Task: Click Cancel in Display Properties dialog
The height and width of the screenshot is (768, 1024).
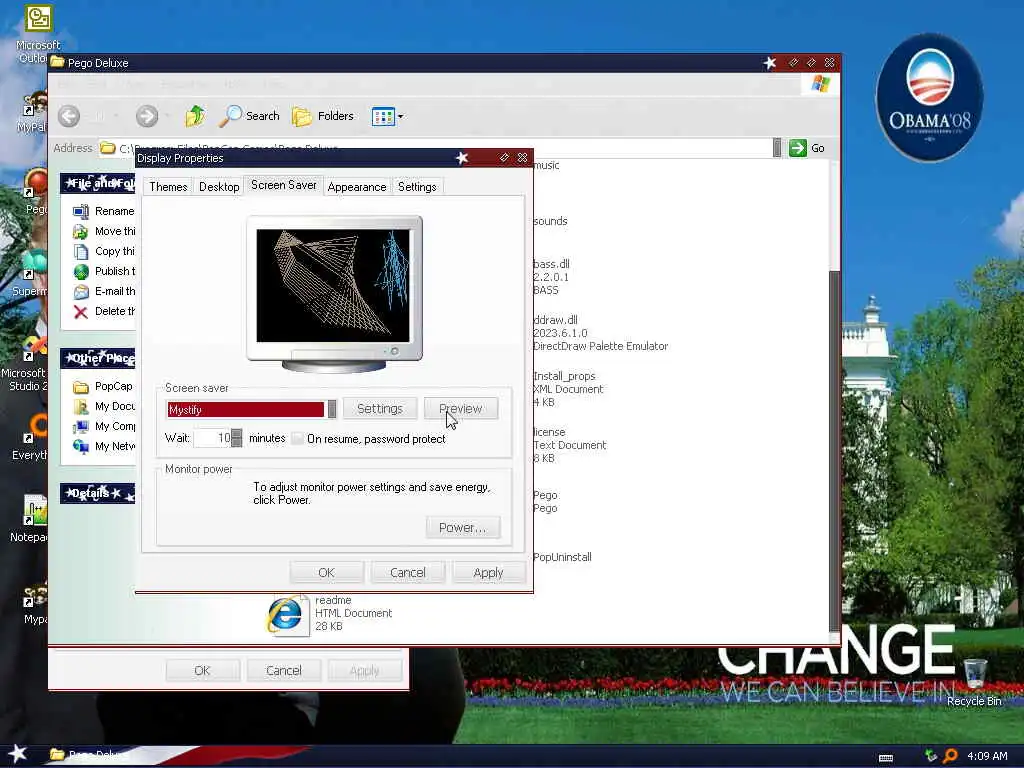Action: pos(408,573)
